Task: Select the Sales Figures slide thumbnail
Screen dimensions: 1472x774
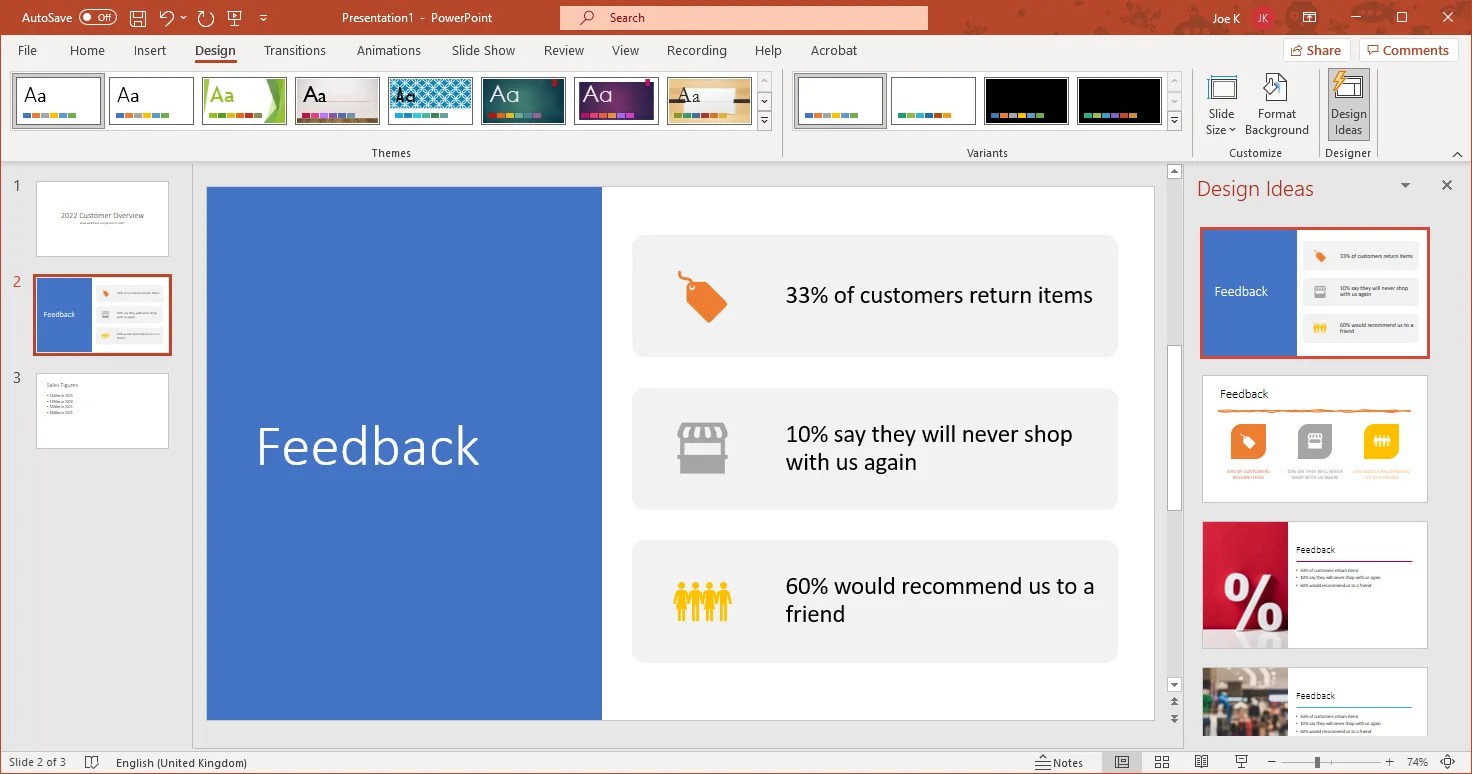Action: pos(102,410)
